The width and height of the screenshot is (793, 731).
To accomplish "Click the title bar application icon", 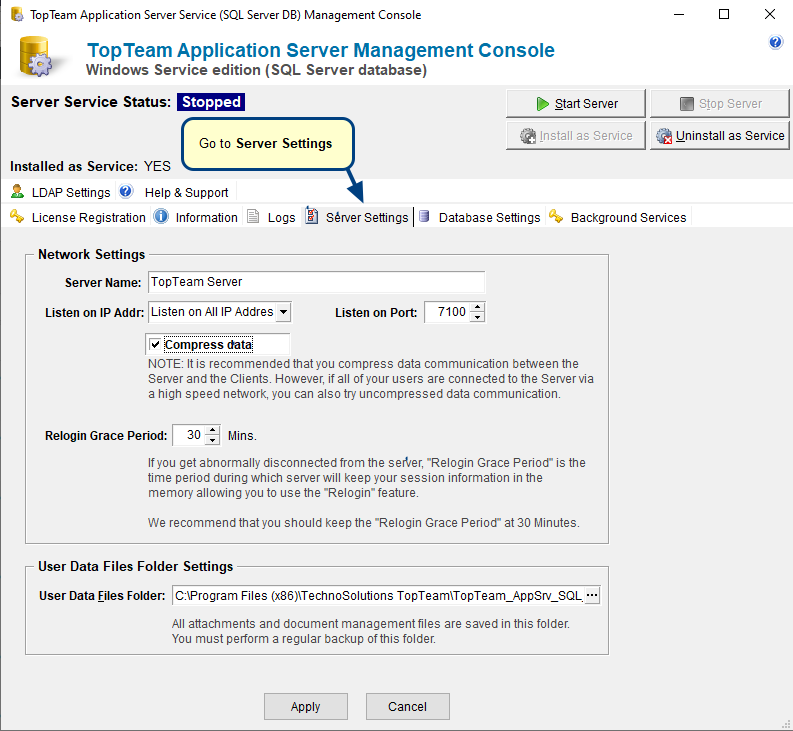I will [17, 14].
